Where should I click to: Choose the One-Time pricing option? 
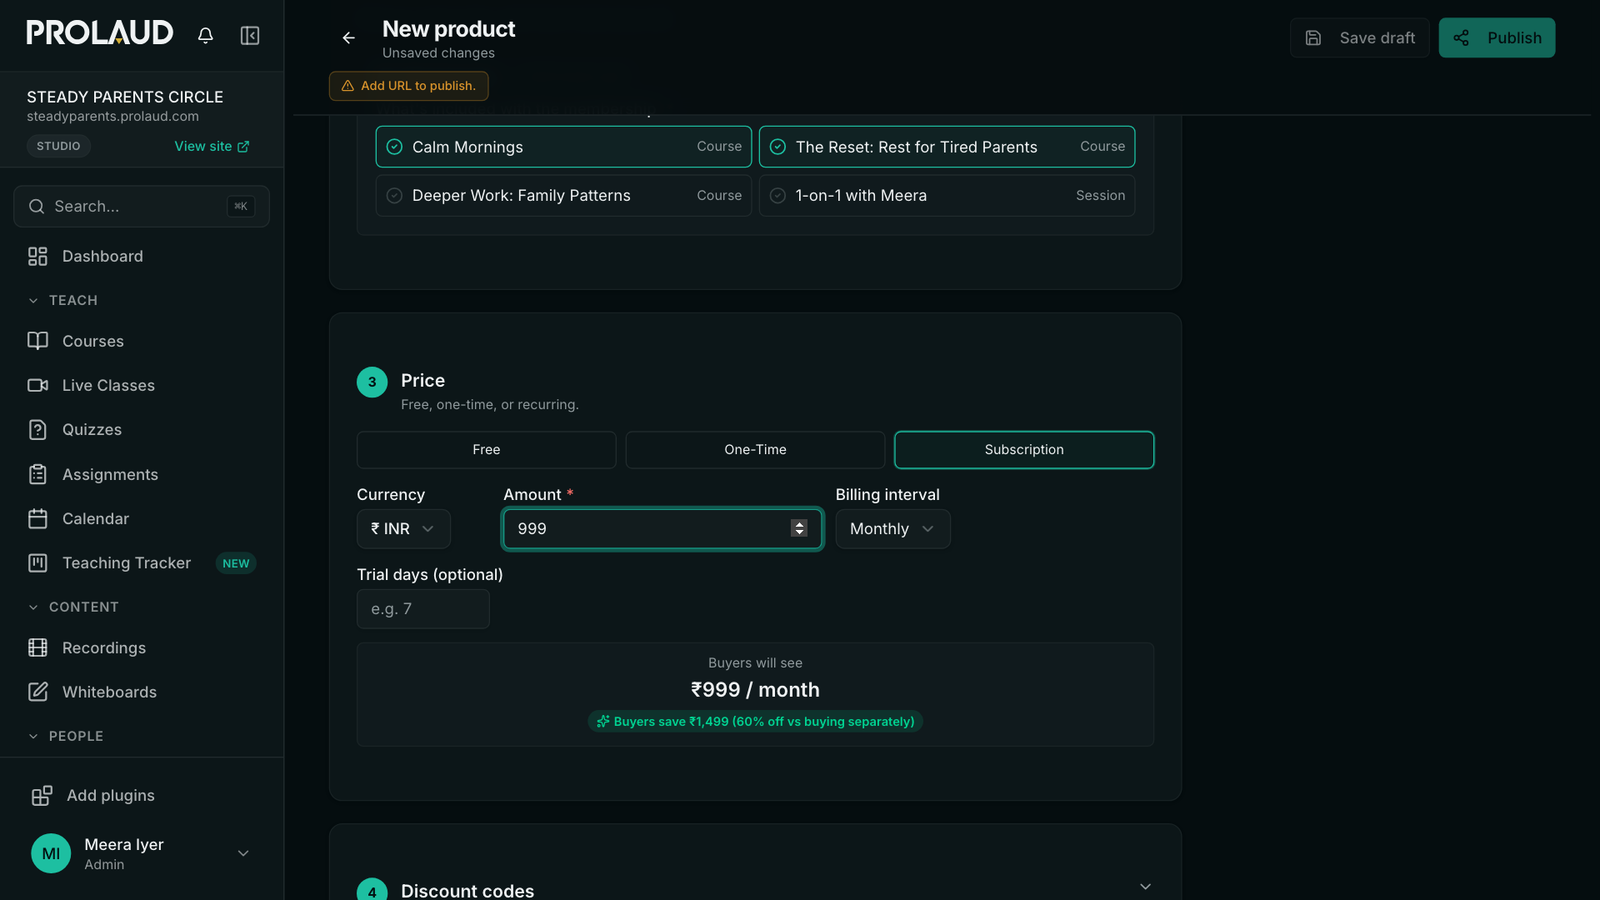(x=755, y=450)
